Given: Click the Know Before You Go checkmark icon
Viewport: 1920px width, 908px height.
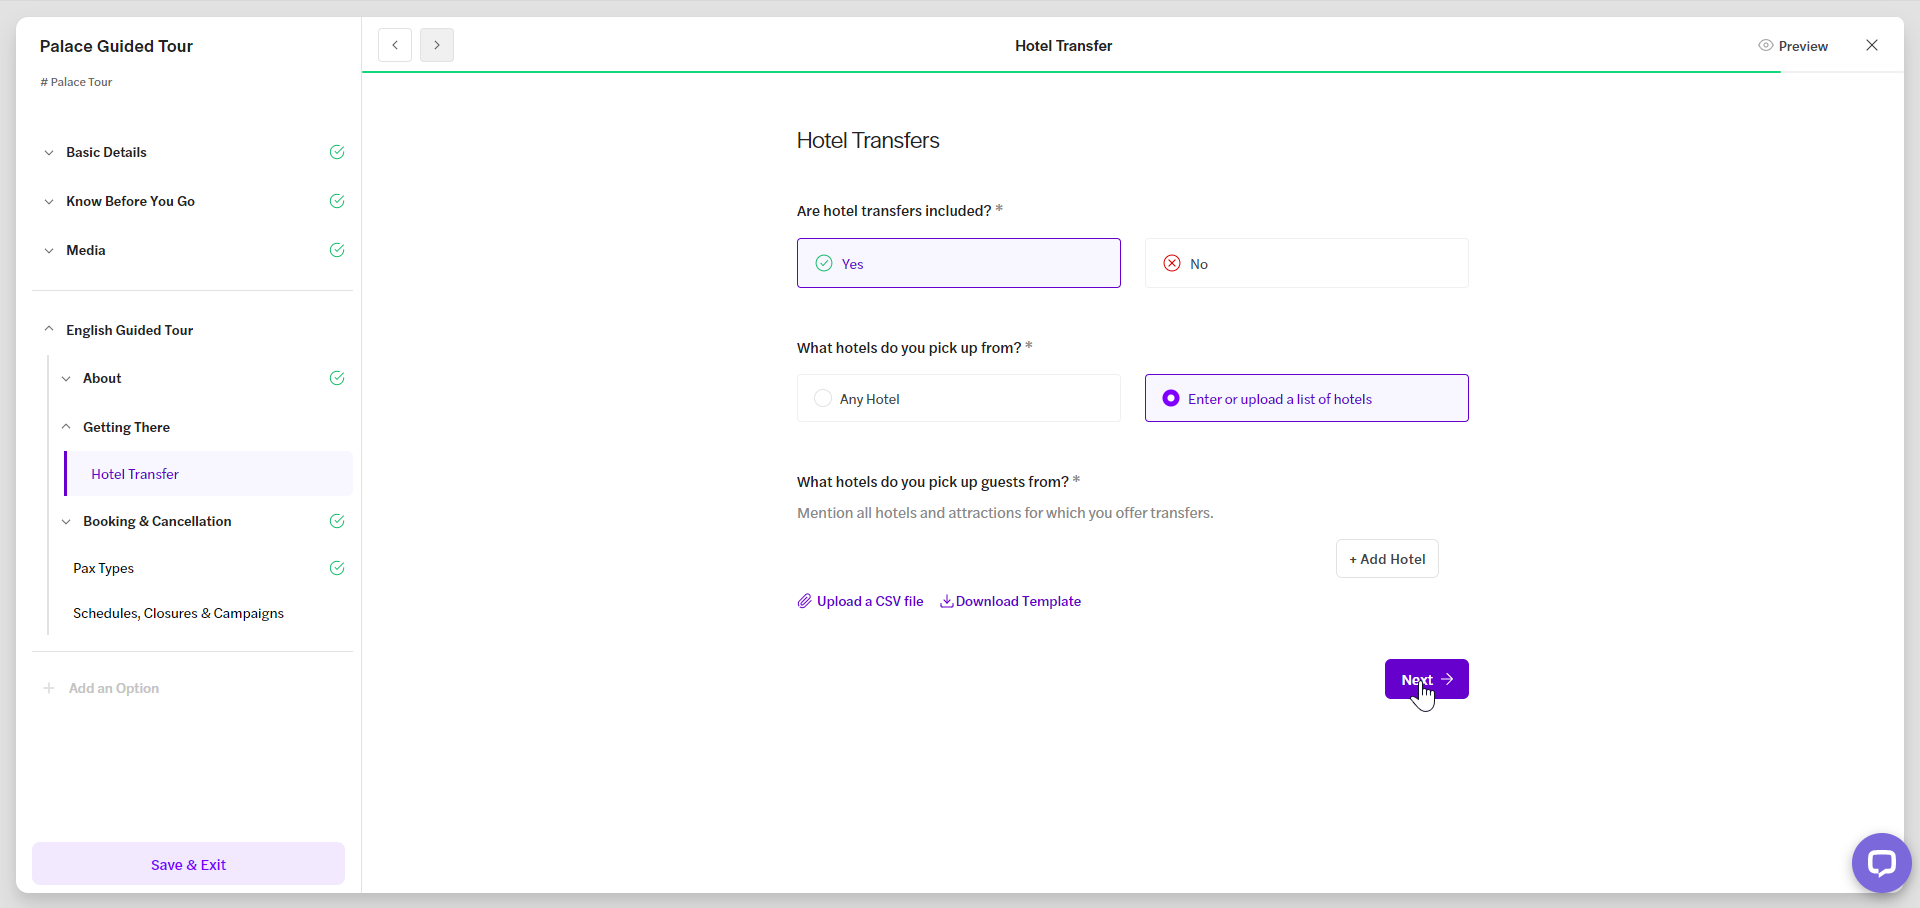Looking at the screenshot, I should click(x=337, y=201).
